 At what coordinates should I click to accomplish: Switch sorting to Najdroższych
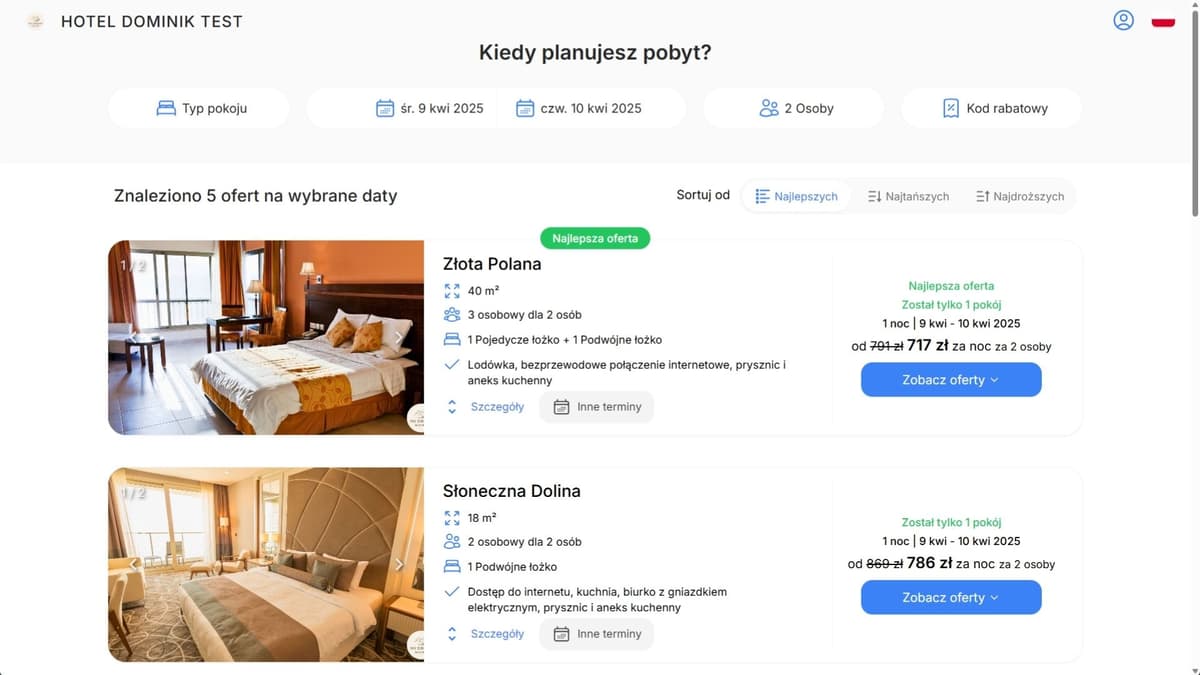coord(1020,196)
